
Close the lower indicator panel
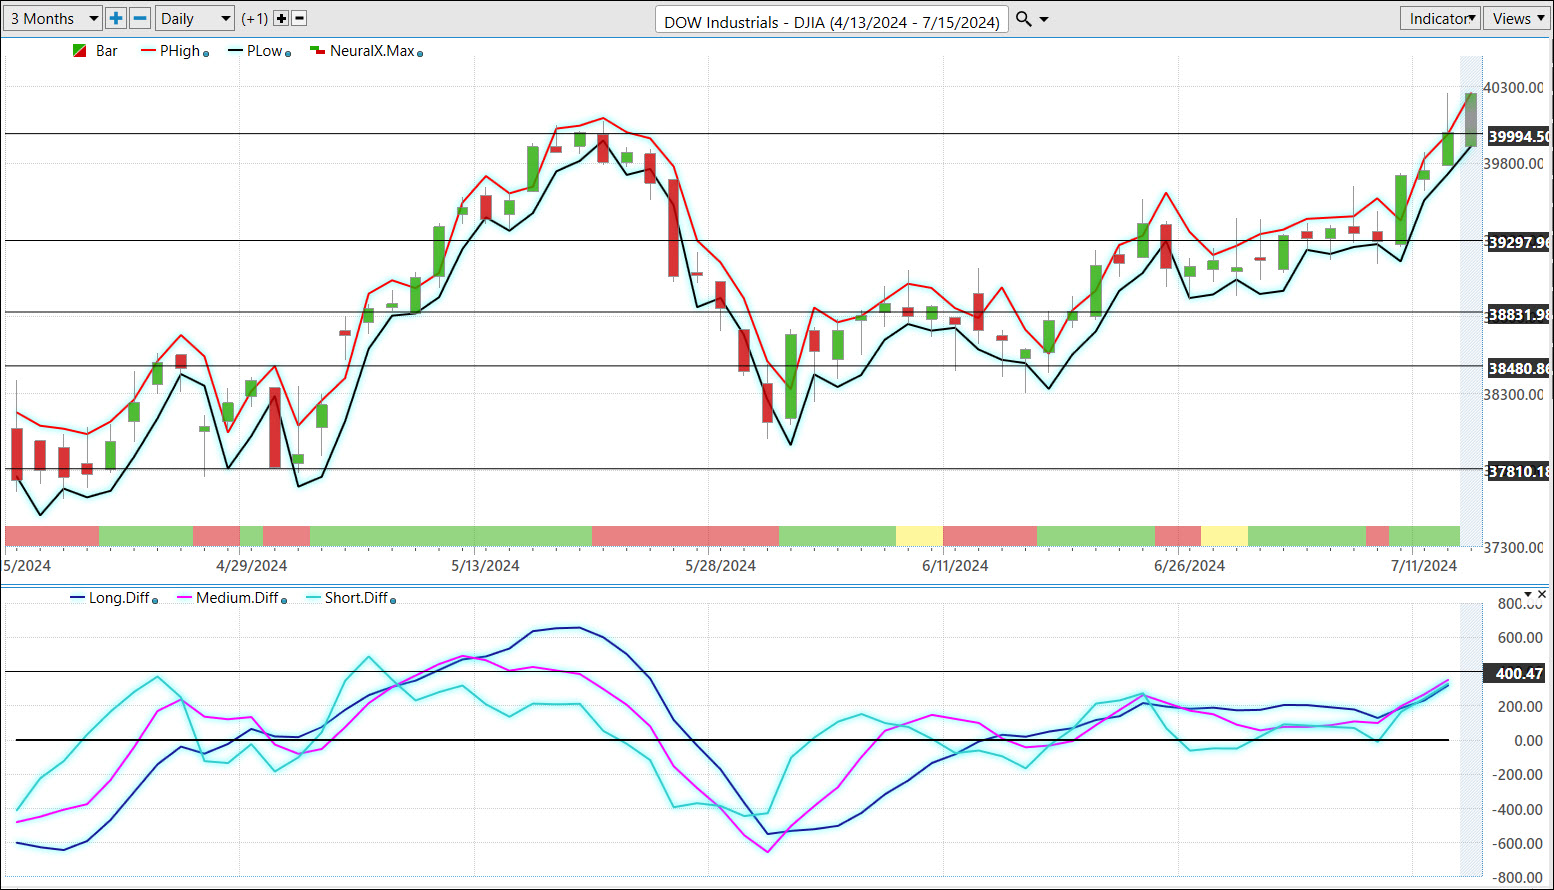(1542, 595)
